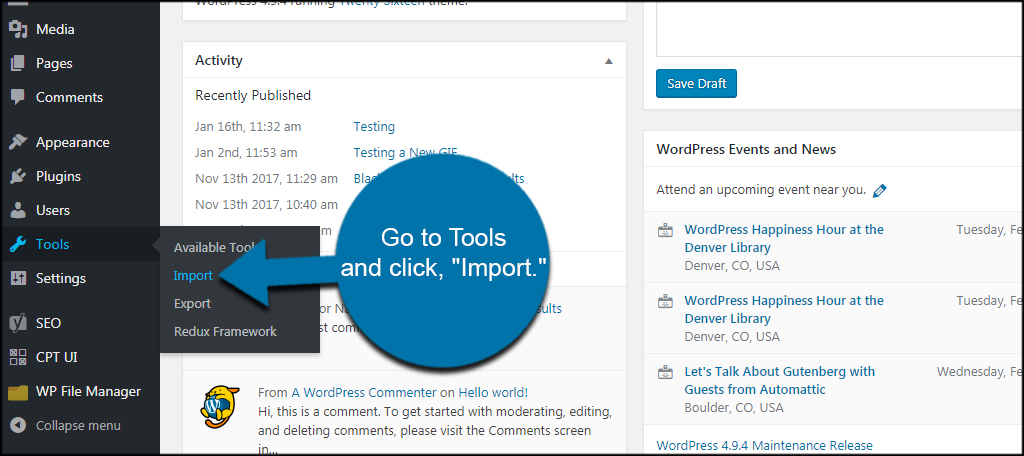Image resolution: width=1024 pixels, height=456 pixels.
Task: Click the Users person icon
Action: click(18, 210)
